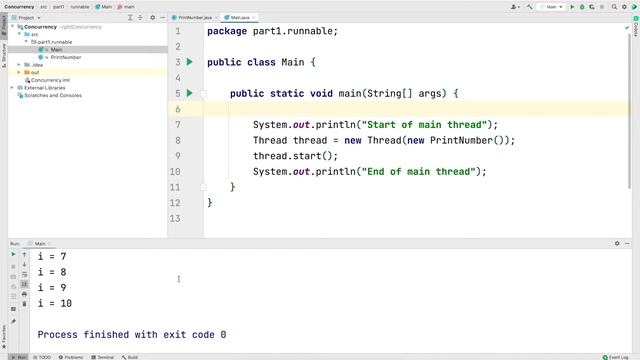640x360 pixels.
Task: Click Main class in the breadcrumb bar
Action: pyautogui.click(x=103, y=7)
